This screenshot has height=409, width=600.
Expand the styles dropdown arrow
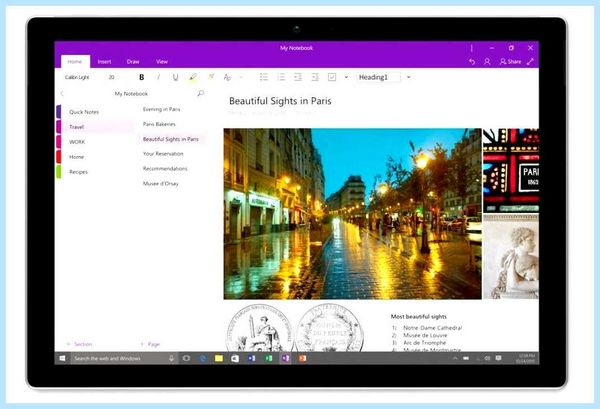(x=409, y=77)
